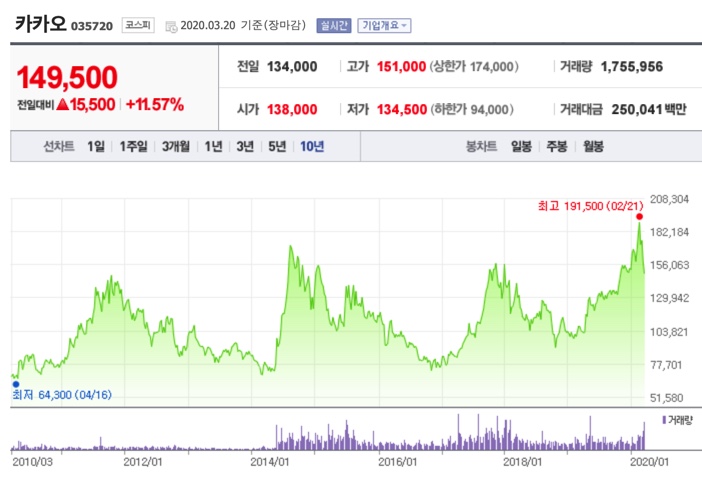Click the 최고 191,500 (02/21) label

coord(591,206)
